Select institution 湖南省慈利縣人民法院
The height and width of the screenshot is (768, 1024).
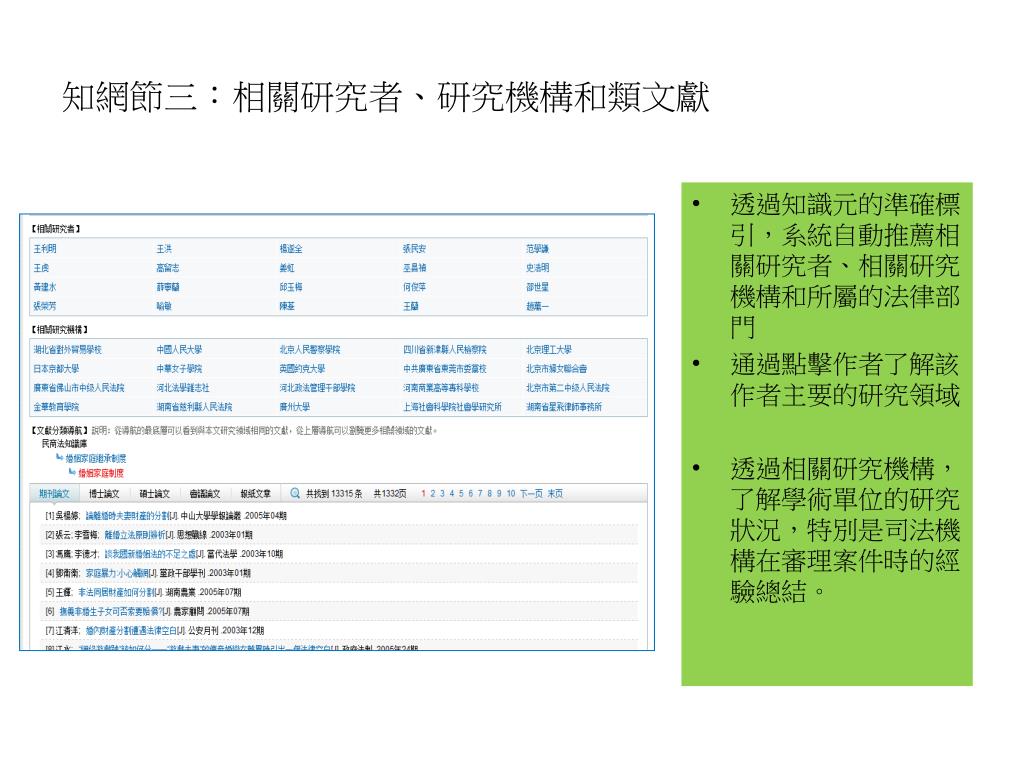coord(194,406)
